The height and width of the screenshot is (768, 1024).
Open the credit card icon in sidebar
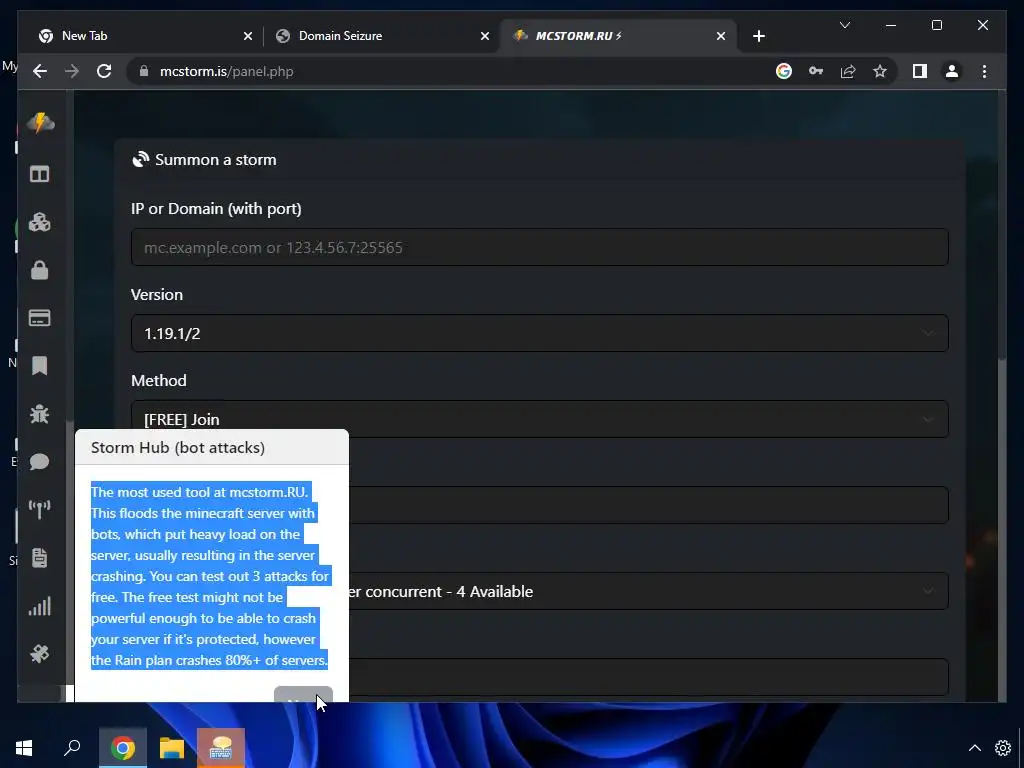tap(39, 318)
